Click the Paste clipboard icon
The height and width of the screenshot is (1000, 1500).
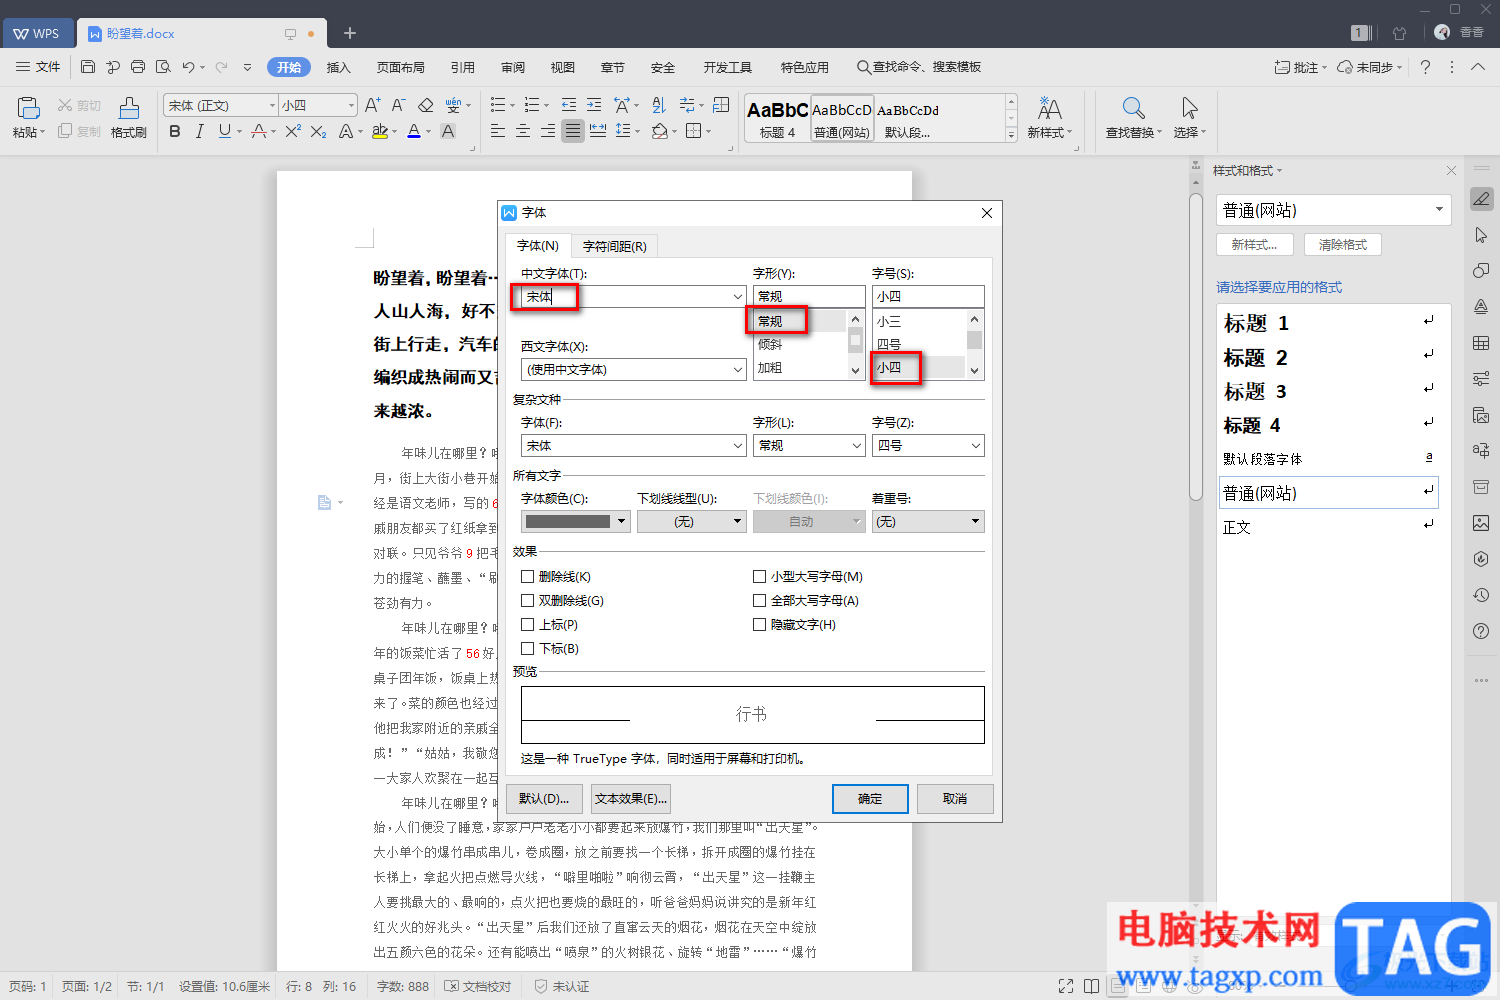[28, 108]
